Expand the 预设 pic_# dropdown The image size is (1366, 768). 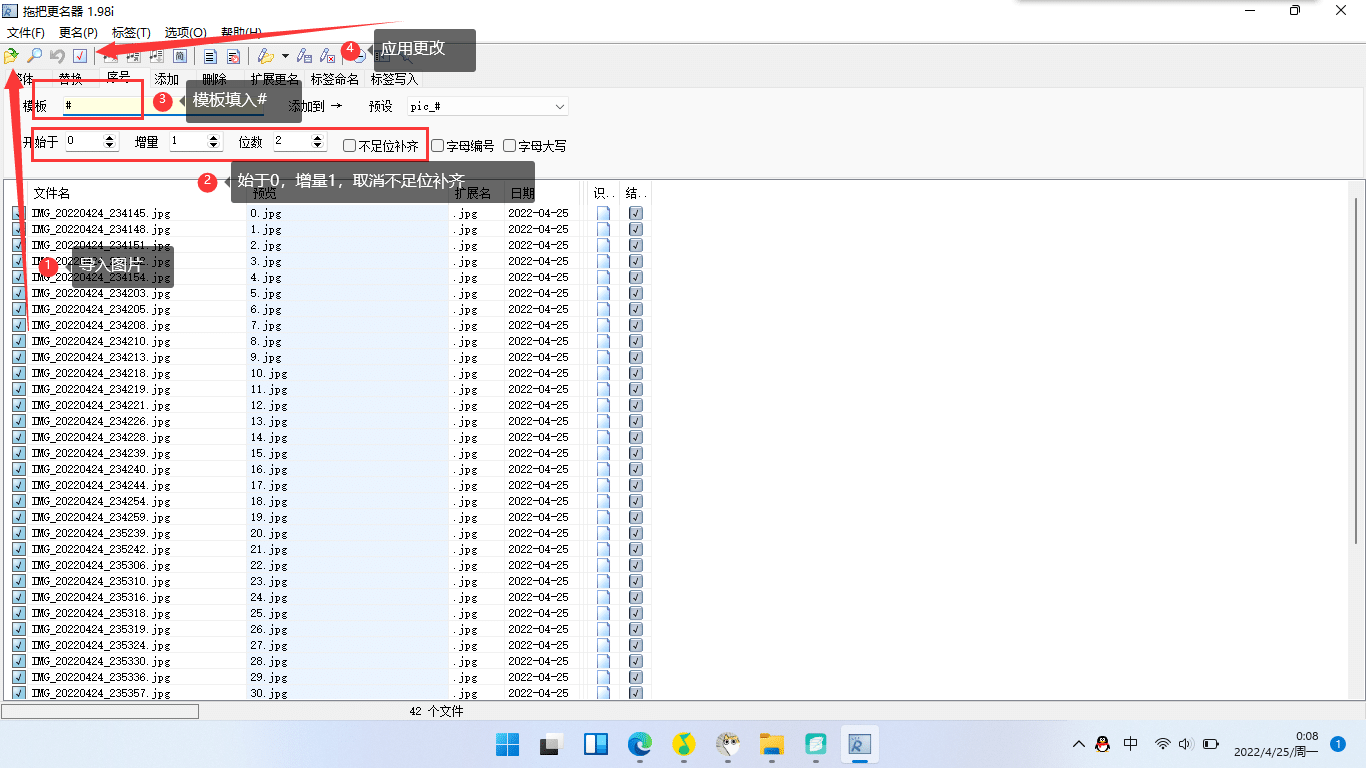click(559, 106)
